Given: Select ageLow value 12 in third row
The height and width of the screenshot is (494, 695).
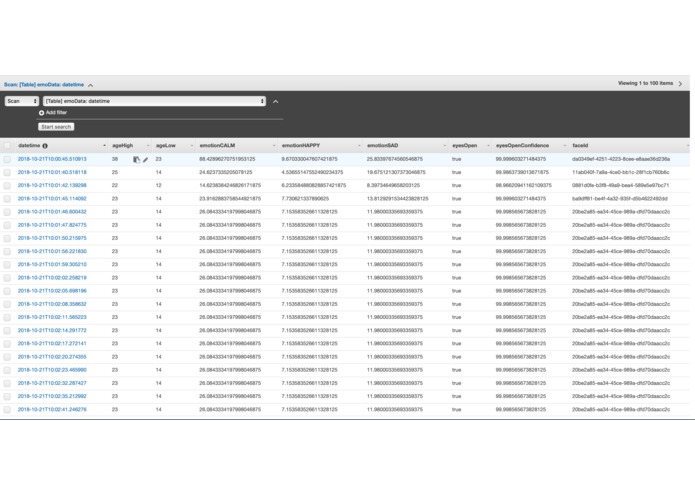Looking at the screenshot, I should tap(159, 186).
